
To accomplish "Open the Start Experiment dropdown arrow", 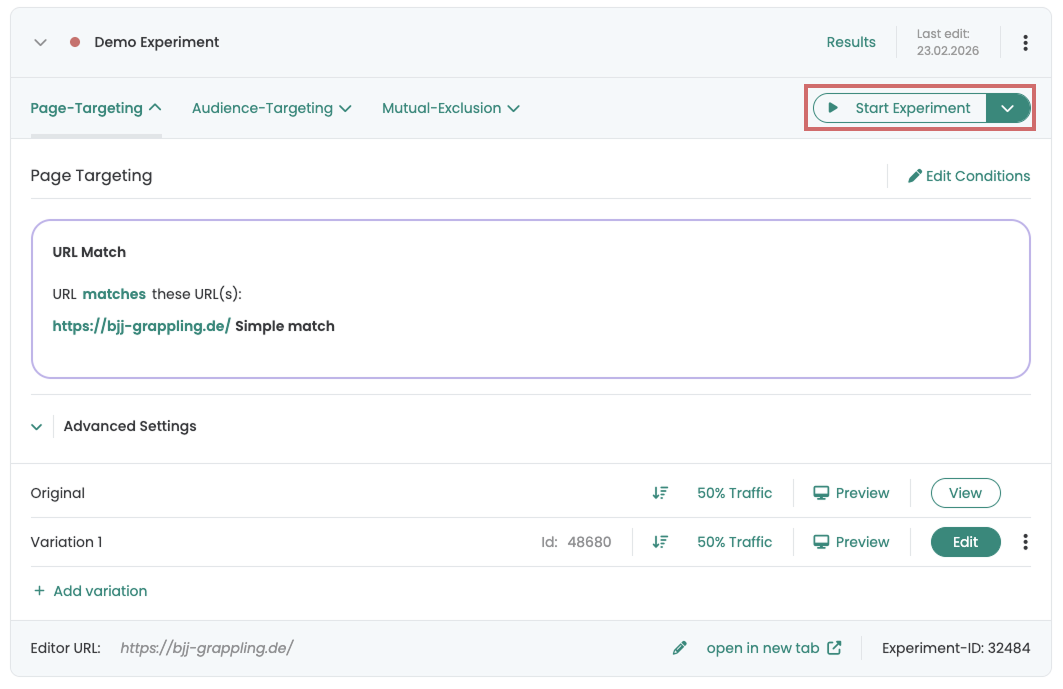I will [x=1007, y=109].
